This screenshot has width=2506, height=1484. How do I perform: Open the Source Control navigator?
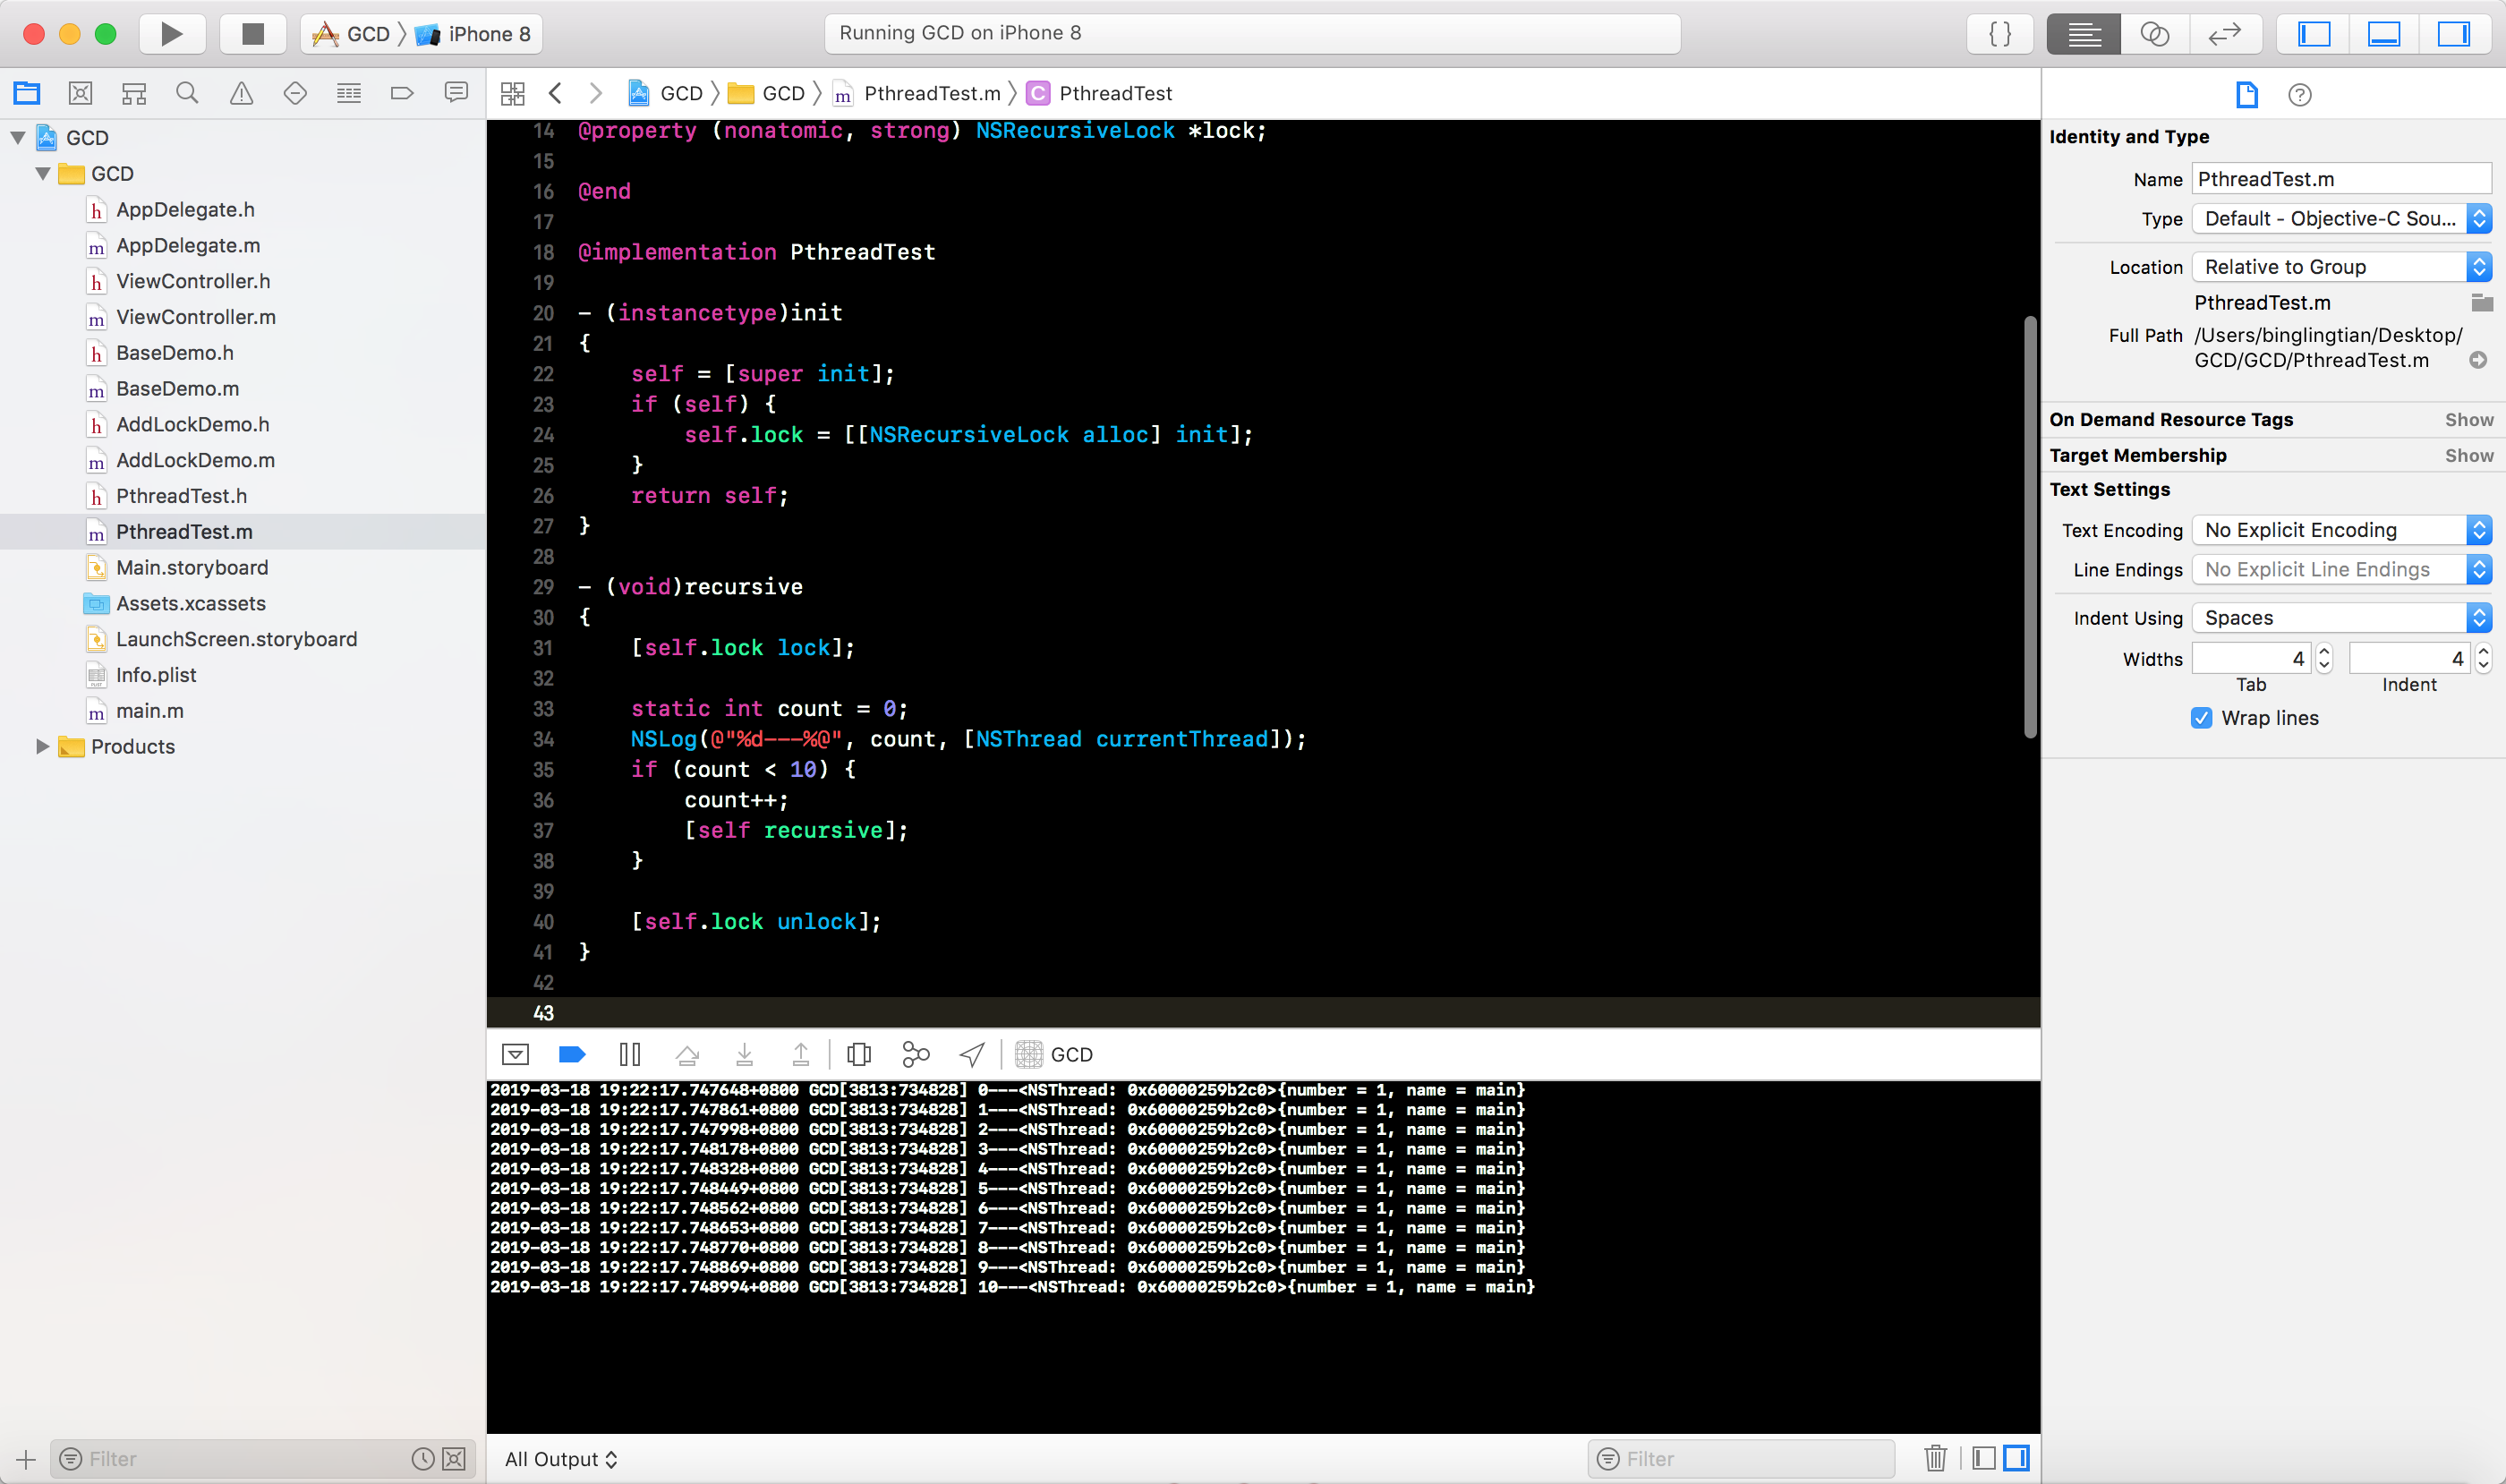[81, 93]
